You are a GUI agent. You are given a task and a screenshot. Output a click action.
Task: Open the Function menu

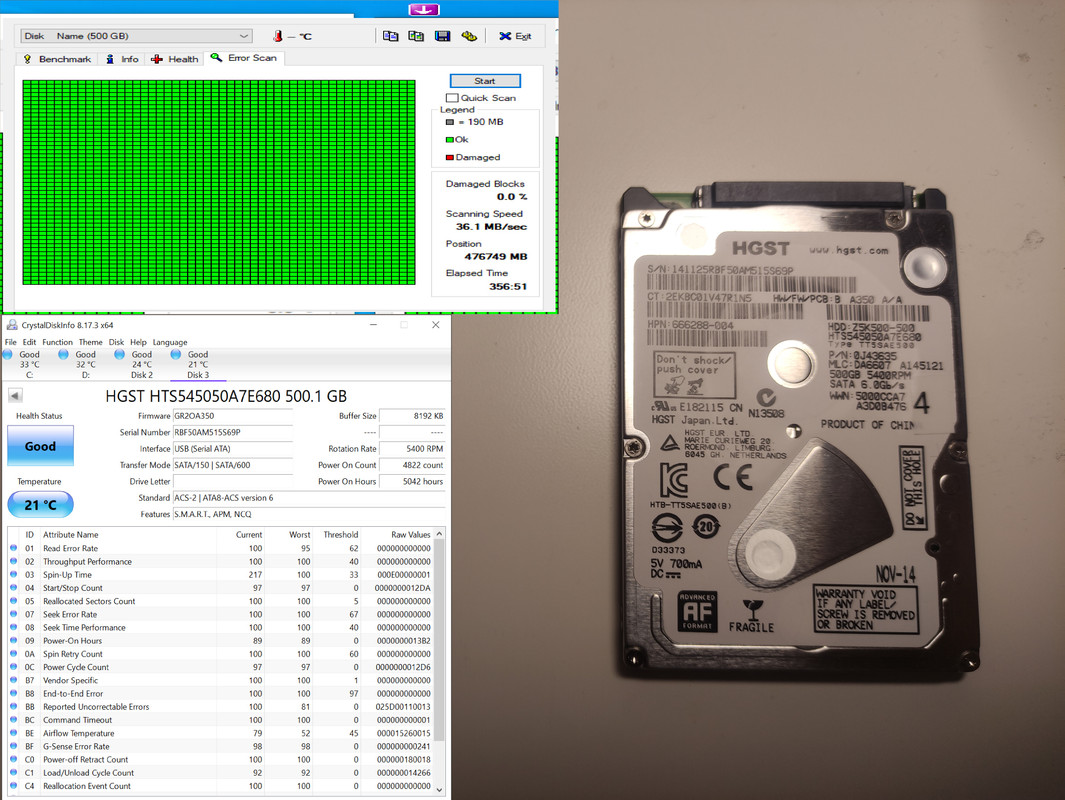[57, 342]
